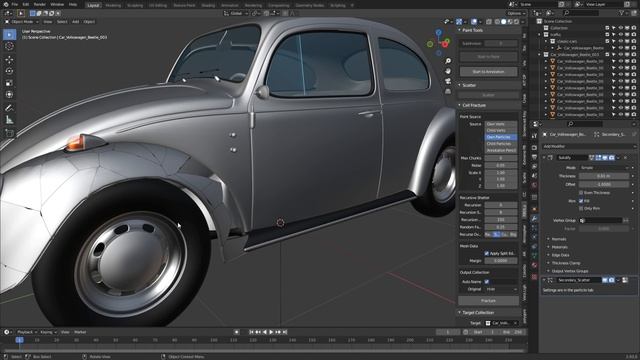This screenshot has height=360, width=640.
Task: Open the Material properties tab
Action: (534, 265)
